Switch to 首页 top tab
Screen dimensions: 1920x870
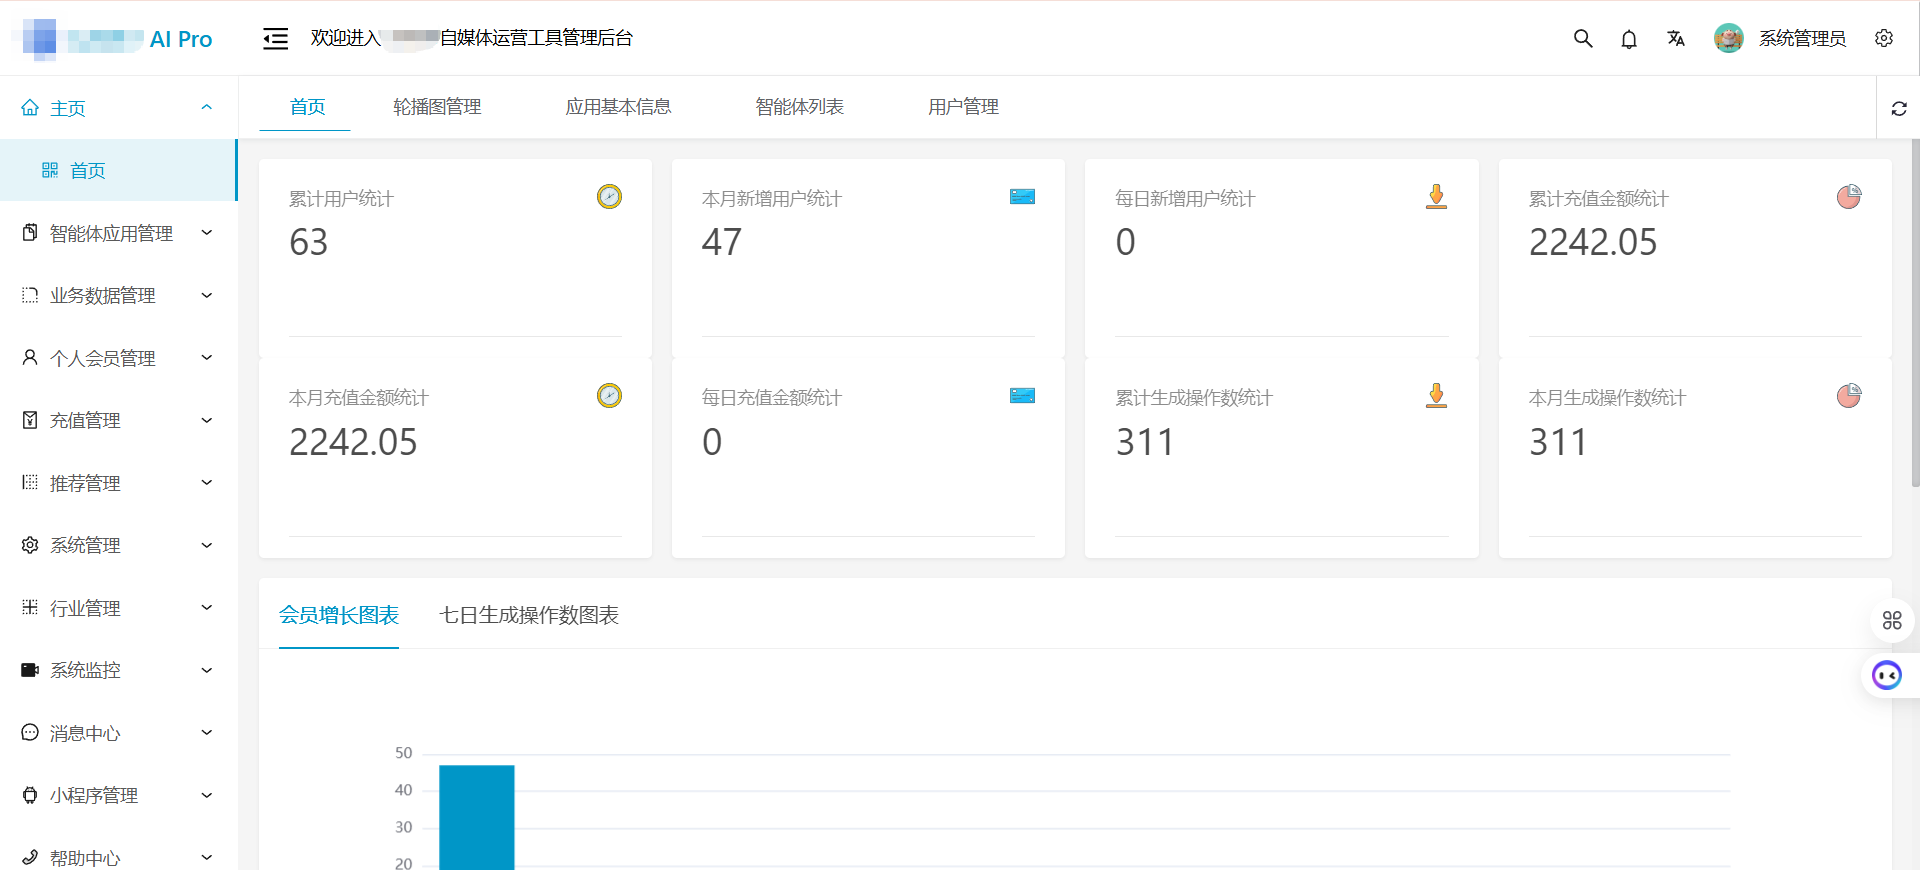coord(307,107)
